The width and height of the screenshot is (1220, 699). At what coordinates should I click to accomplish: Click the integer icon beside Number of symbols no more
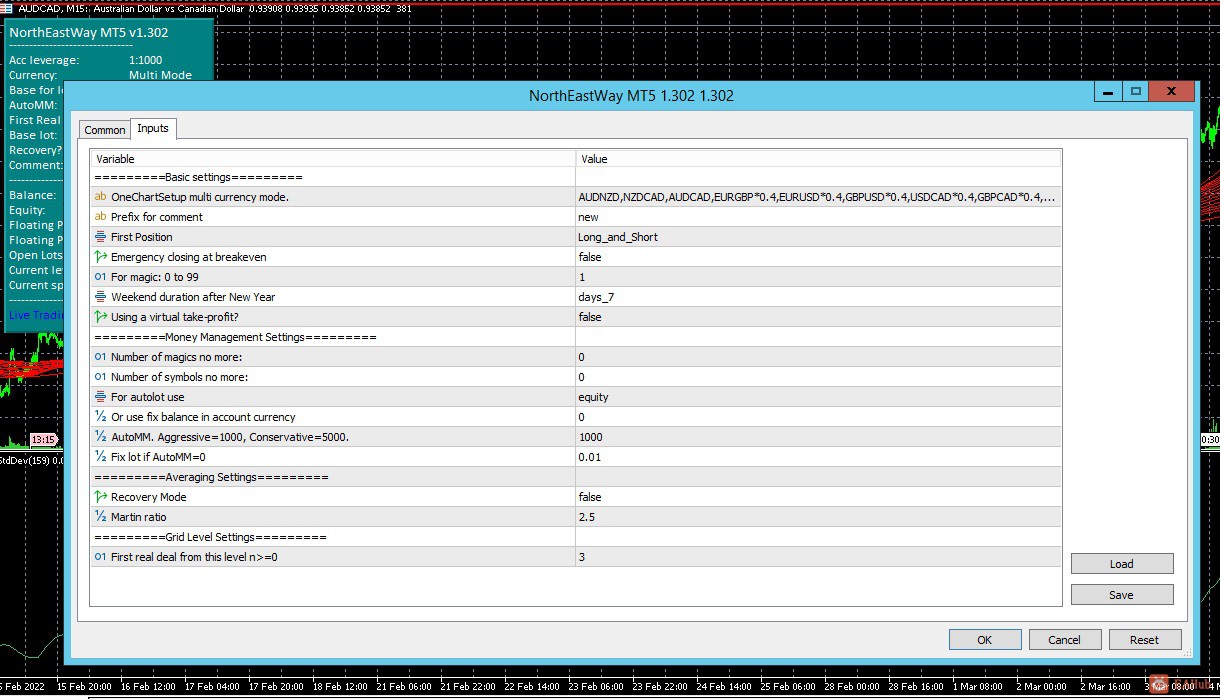click(x=100, y=377)
